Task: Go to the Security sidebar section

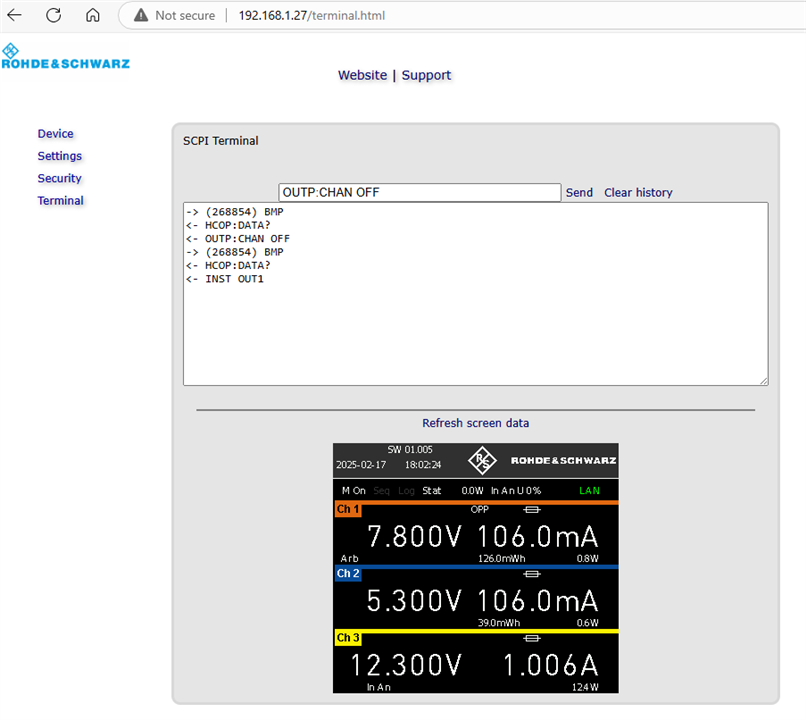Action: tap(60, 178)
